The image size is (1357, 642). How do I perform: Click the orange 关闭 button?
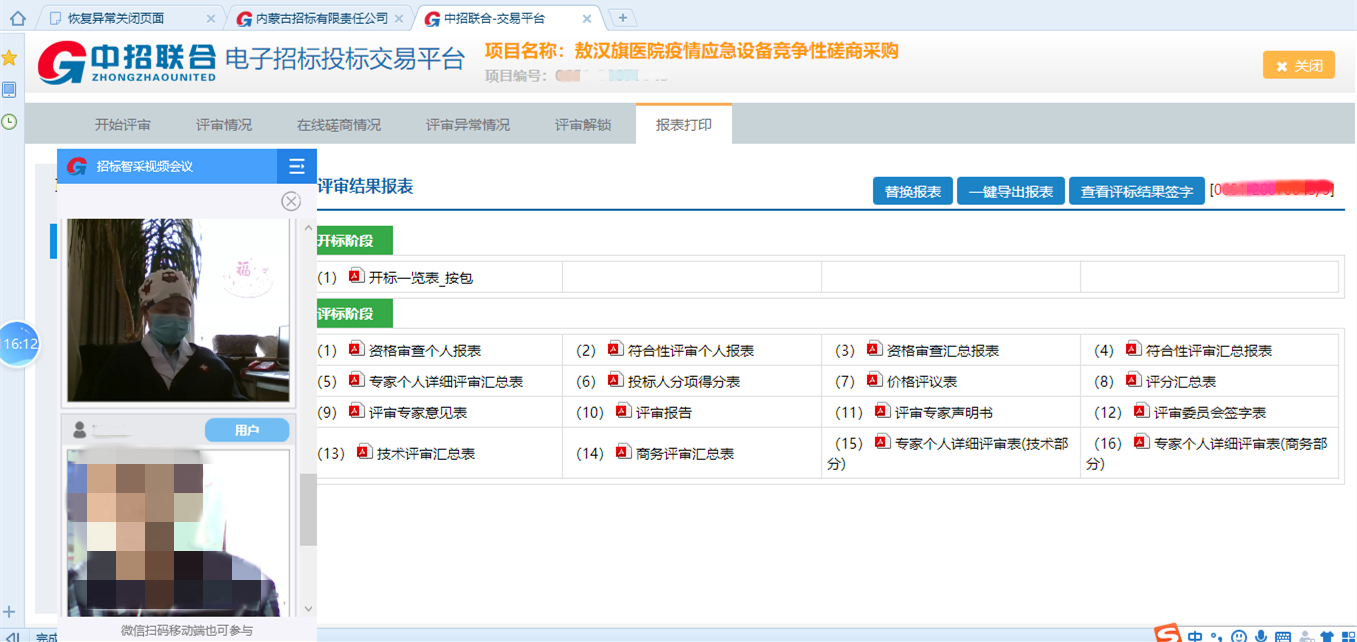tap(1298, 65)
